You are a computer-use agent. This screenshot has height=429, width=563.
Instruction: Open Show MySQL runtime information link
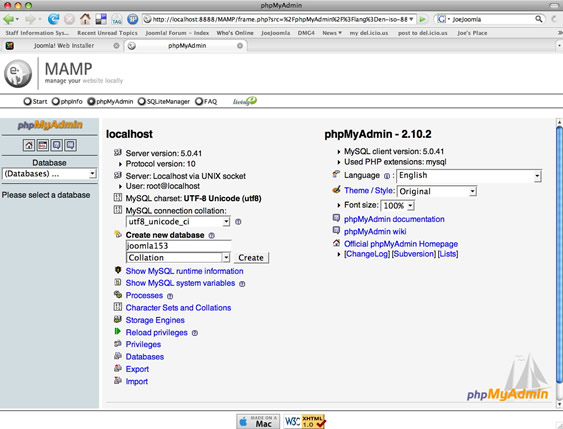click(184, 271)
